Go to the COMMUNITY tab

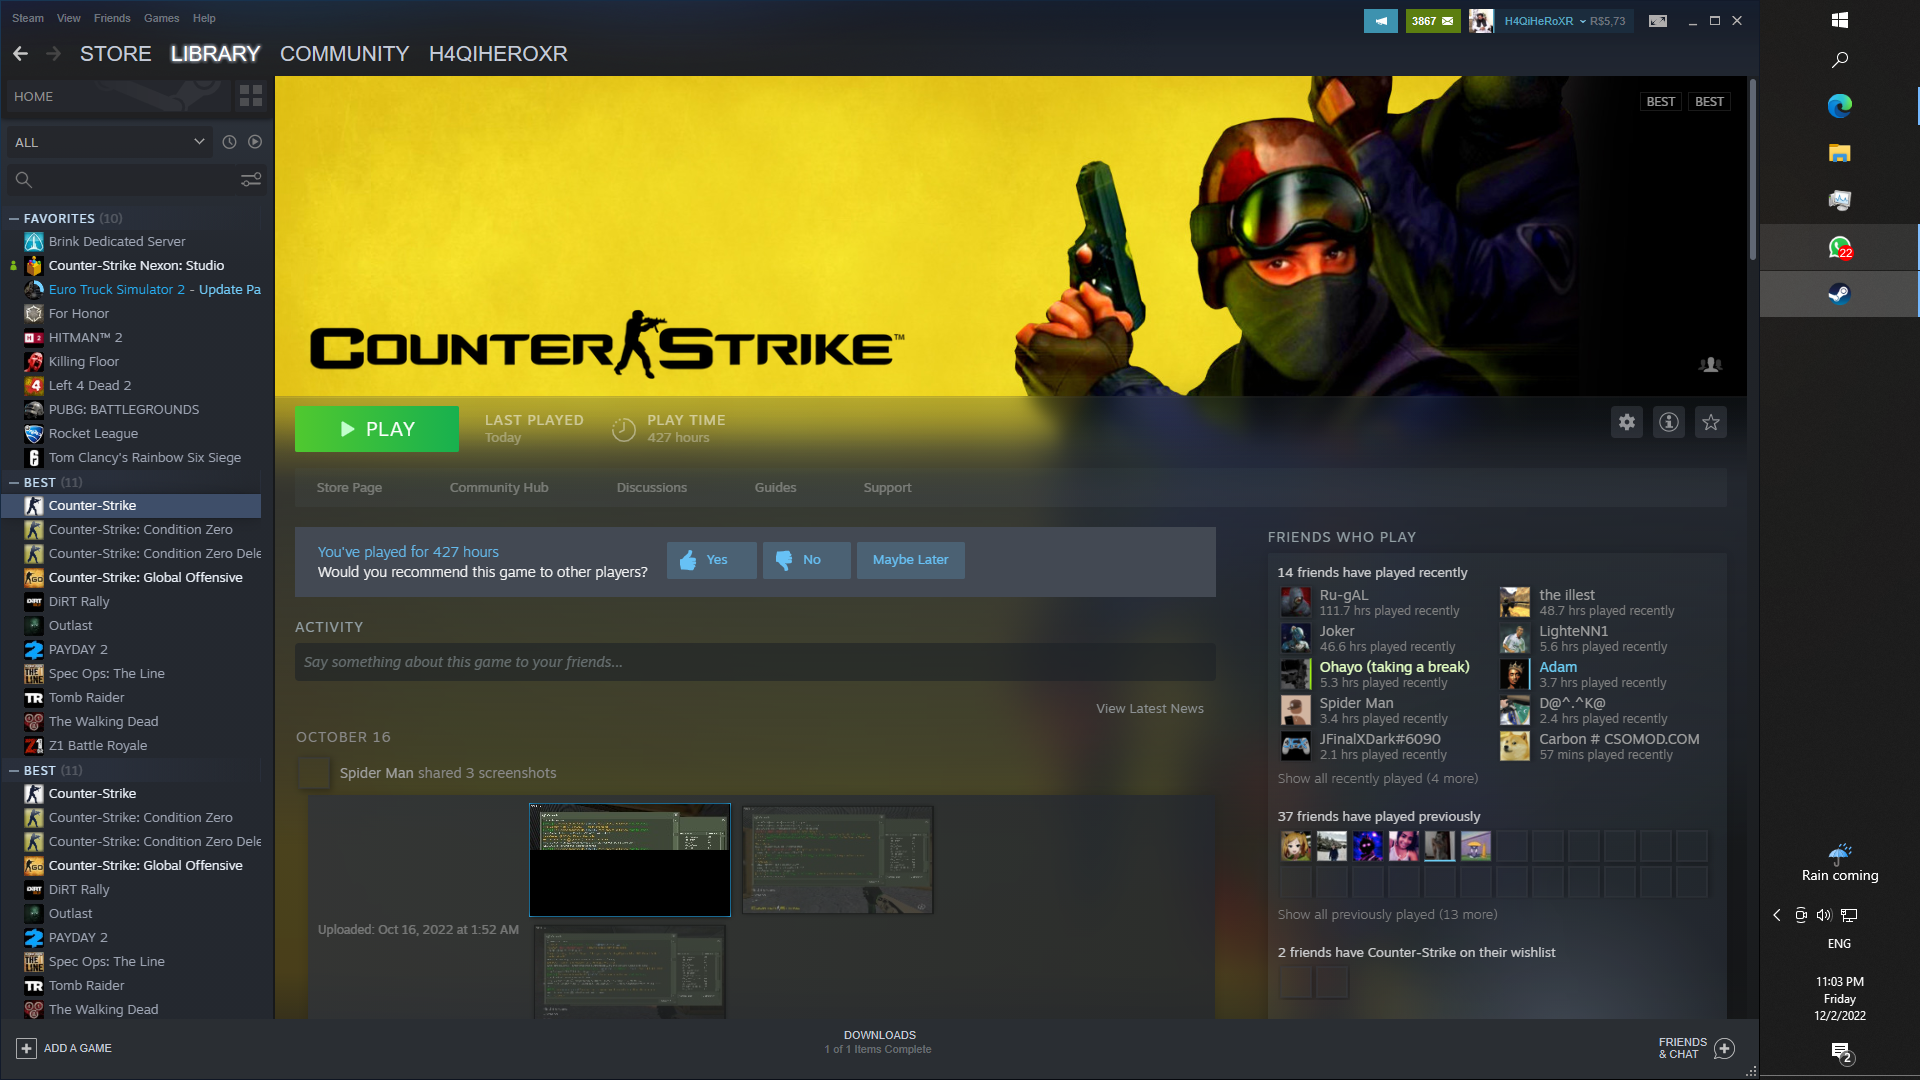pos(344,54)
